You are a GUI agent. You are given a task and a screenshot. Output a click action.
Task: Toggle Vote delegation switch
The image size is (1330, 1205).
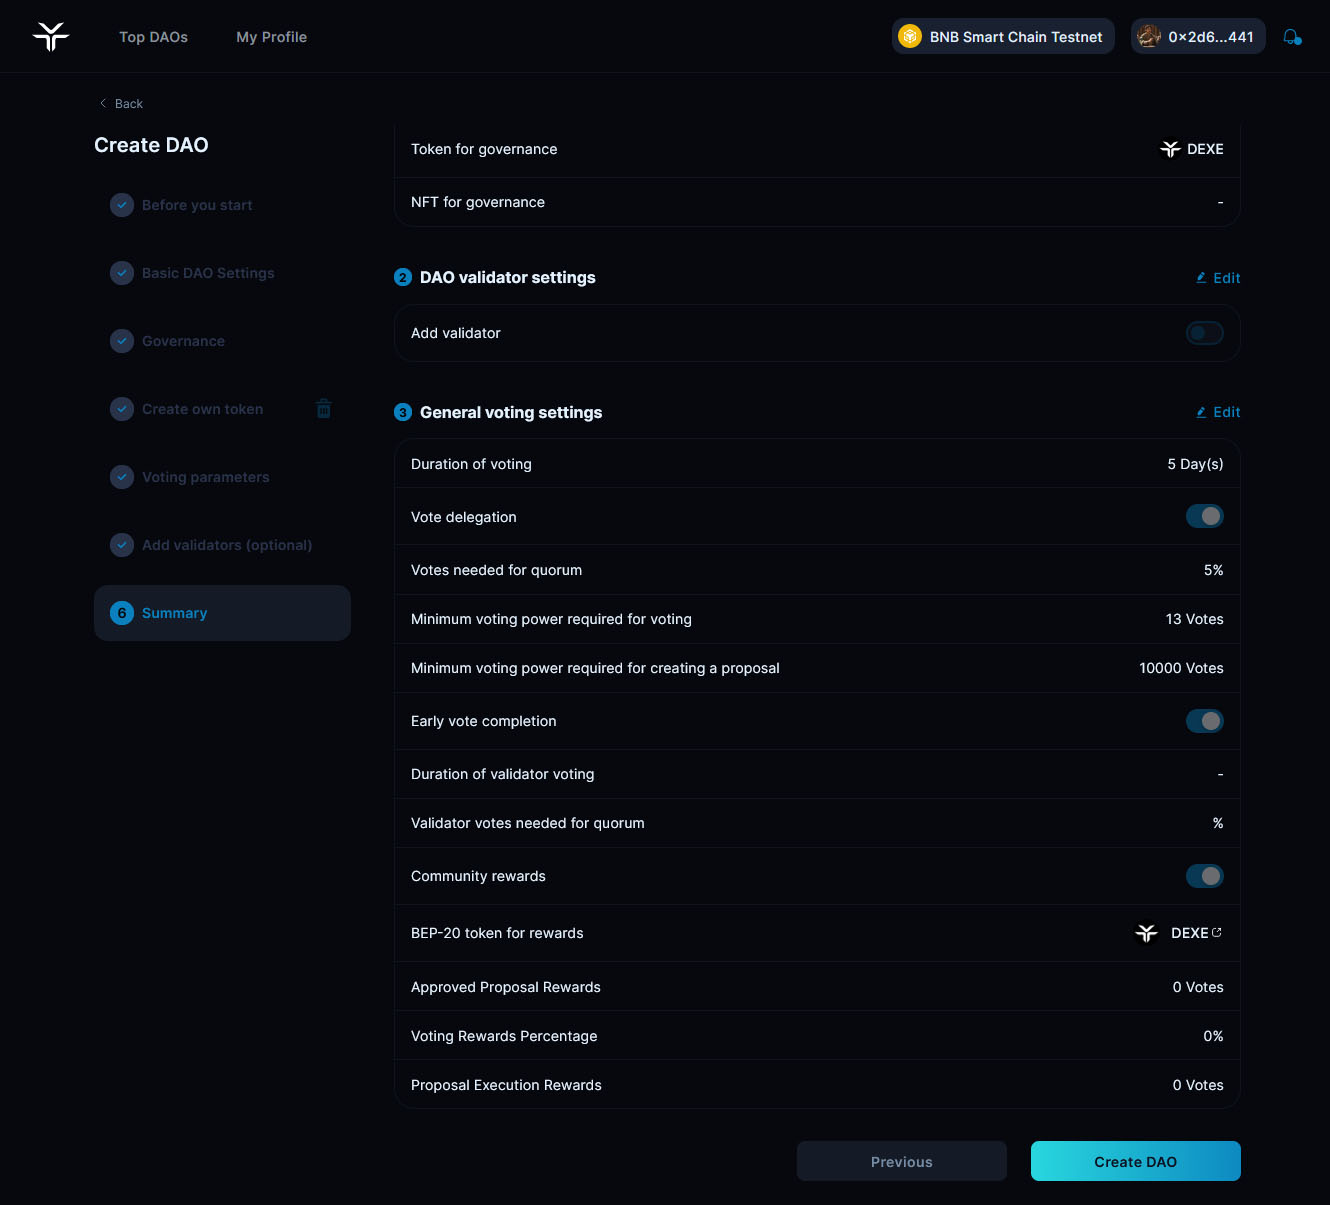coord(1204,517)
